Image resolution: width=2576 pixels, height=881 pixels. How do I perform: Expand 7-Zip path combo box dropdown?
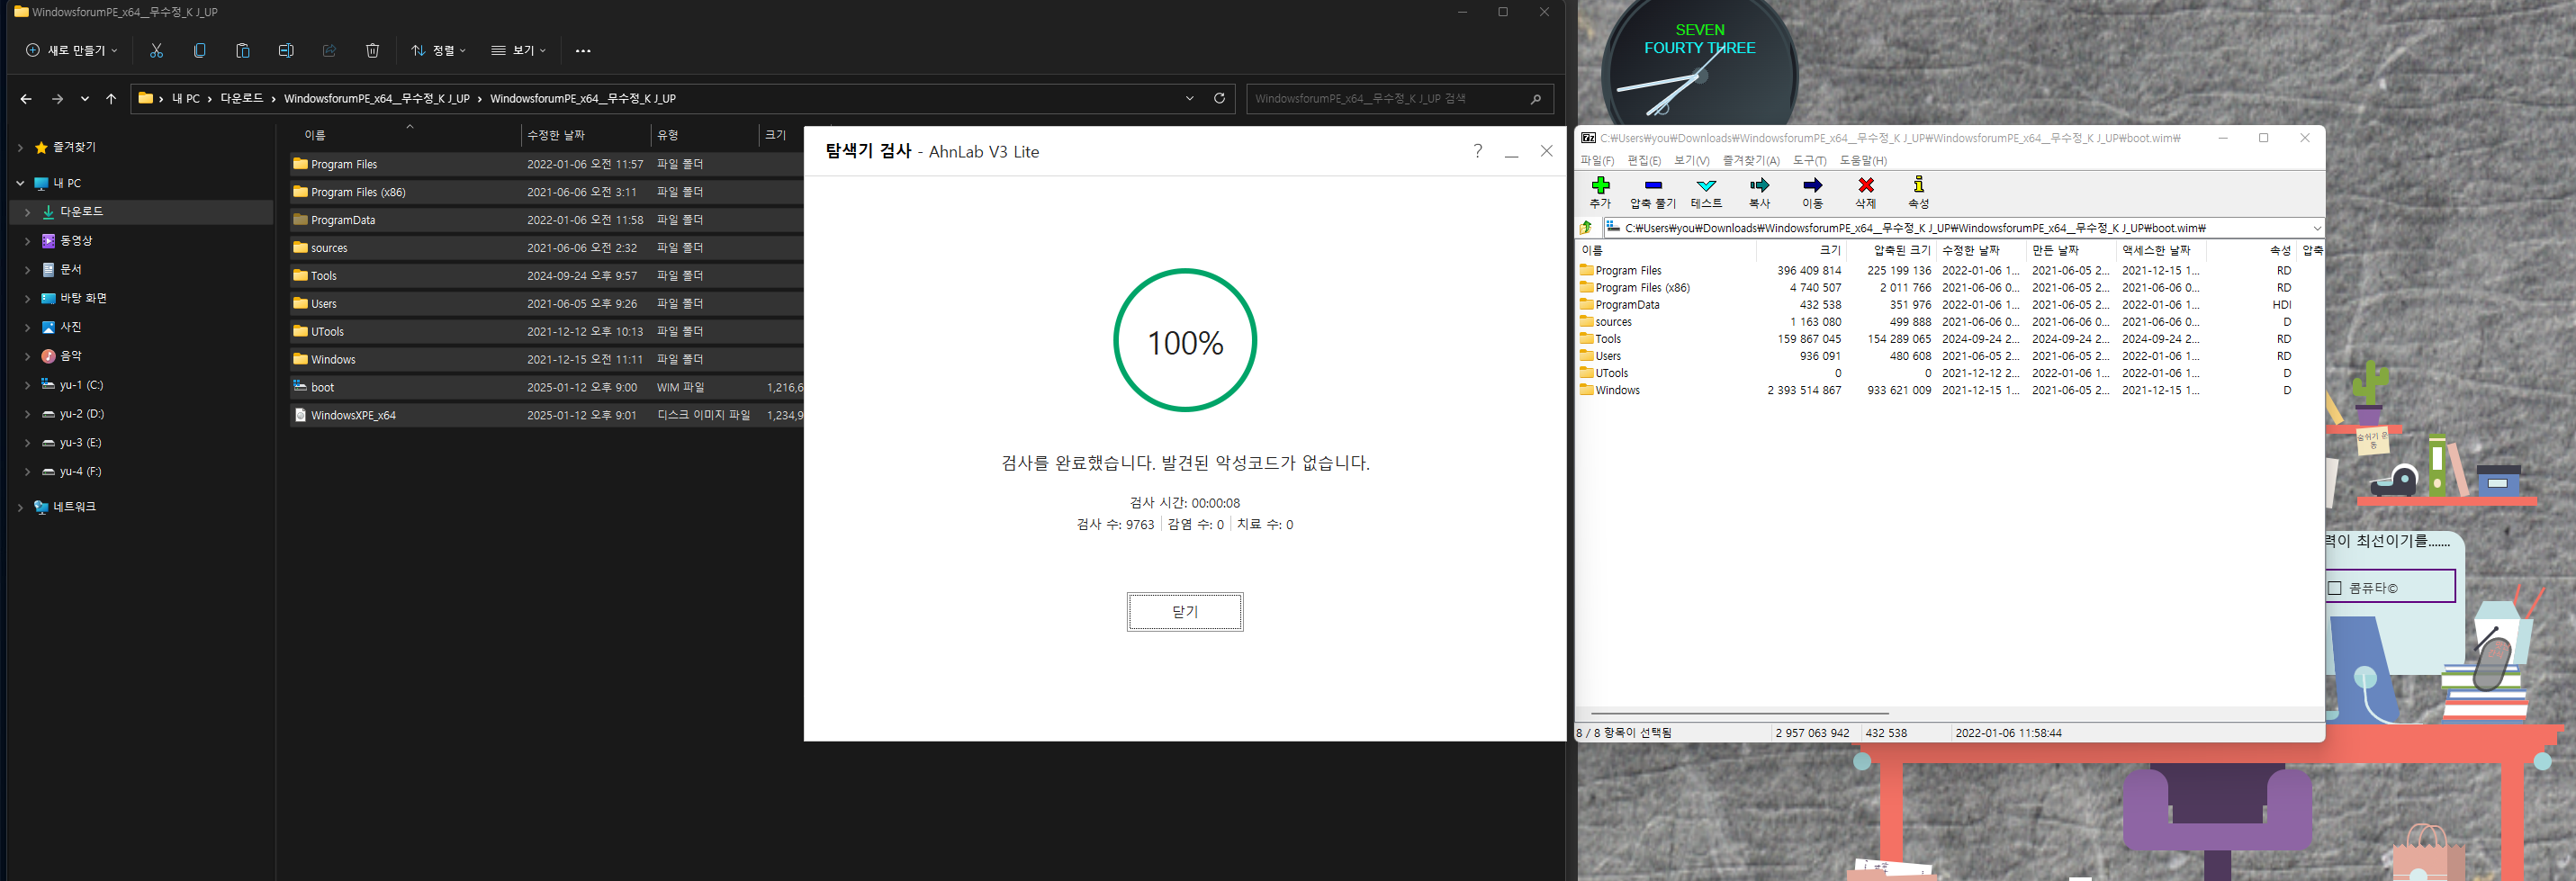point(2316,228)
